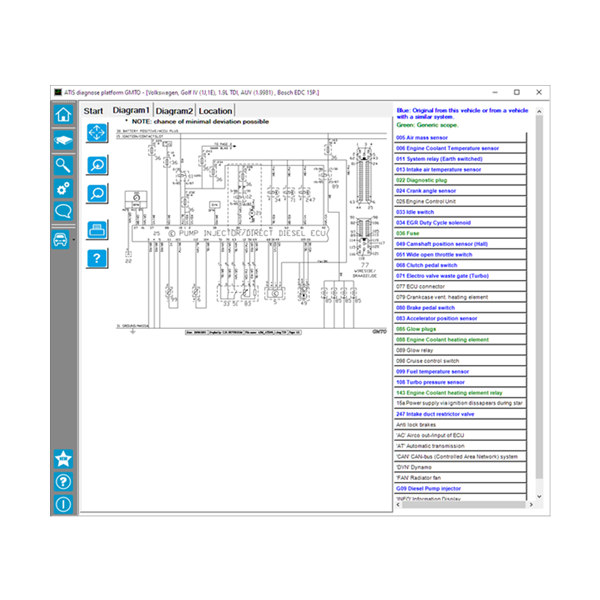Screen dimensions: 600x600
Task: Click 'CAN' CAN-bus system row
Action: click(x=460, y=457)
